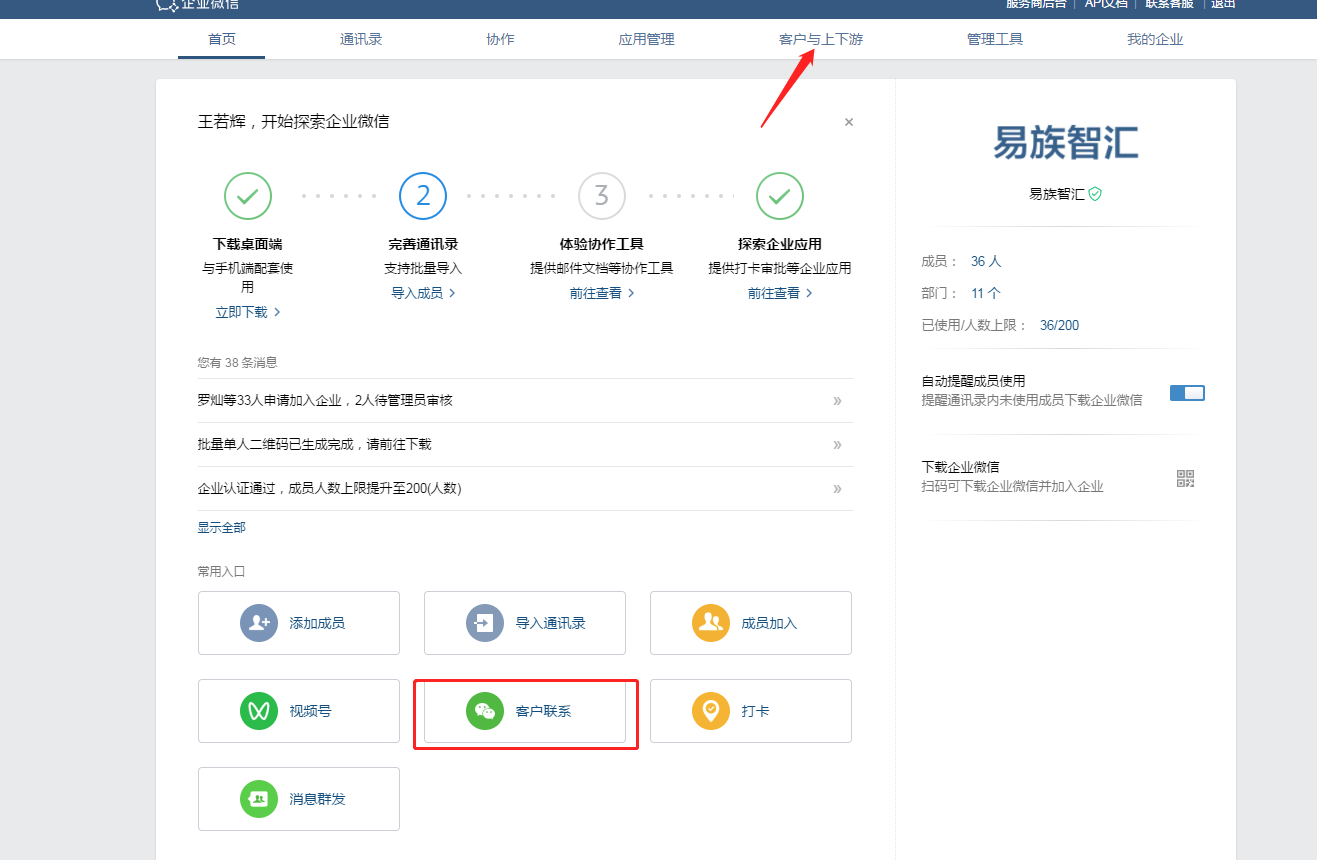1317x860 pixels.
Task: Click the 易族智汇 company logo
Action: (1066, 142)
